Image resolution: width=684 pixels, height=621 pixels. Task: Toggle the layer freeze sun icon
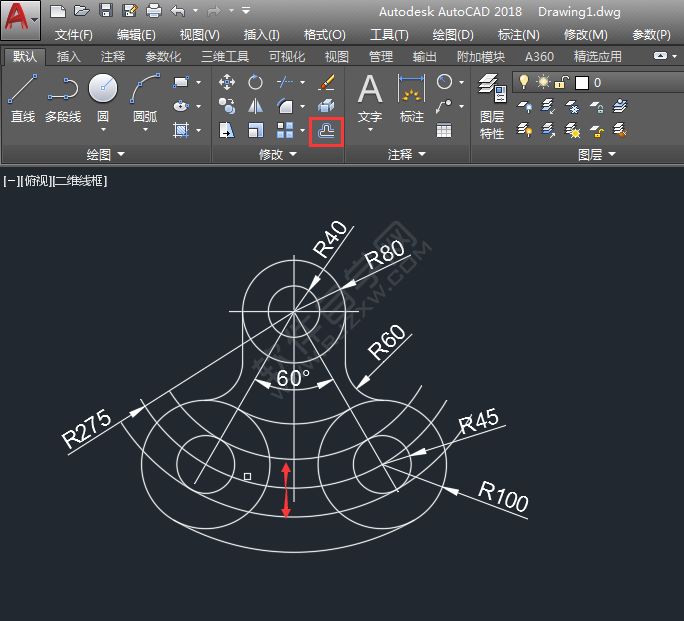pyautogui.click(x=543, y=82)
